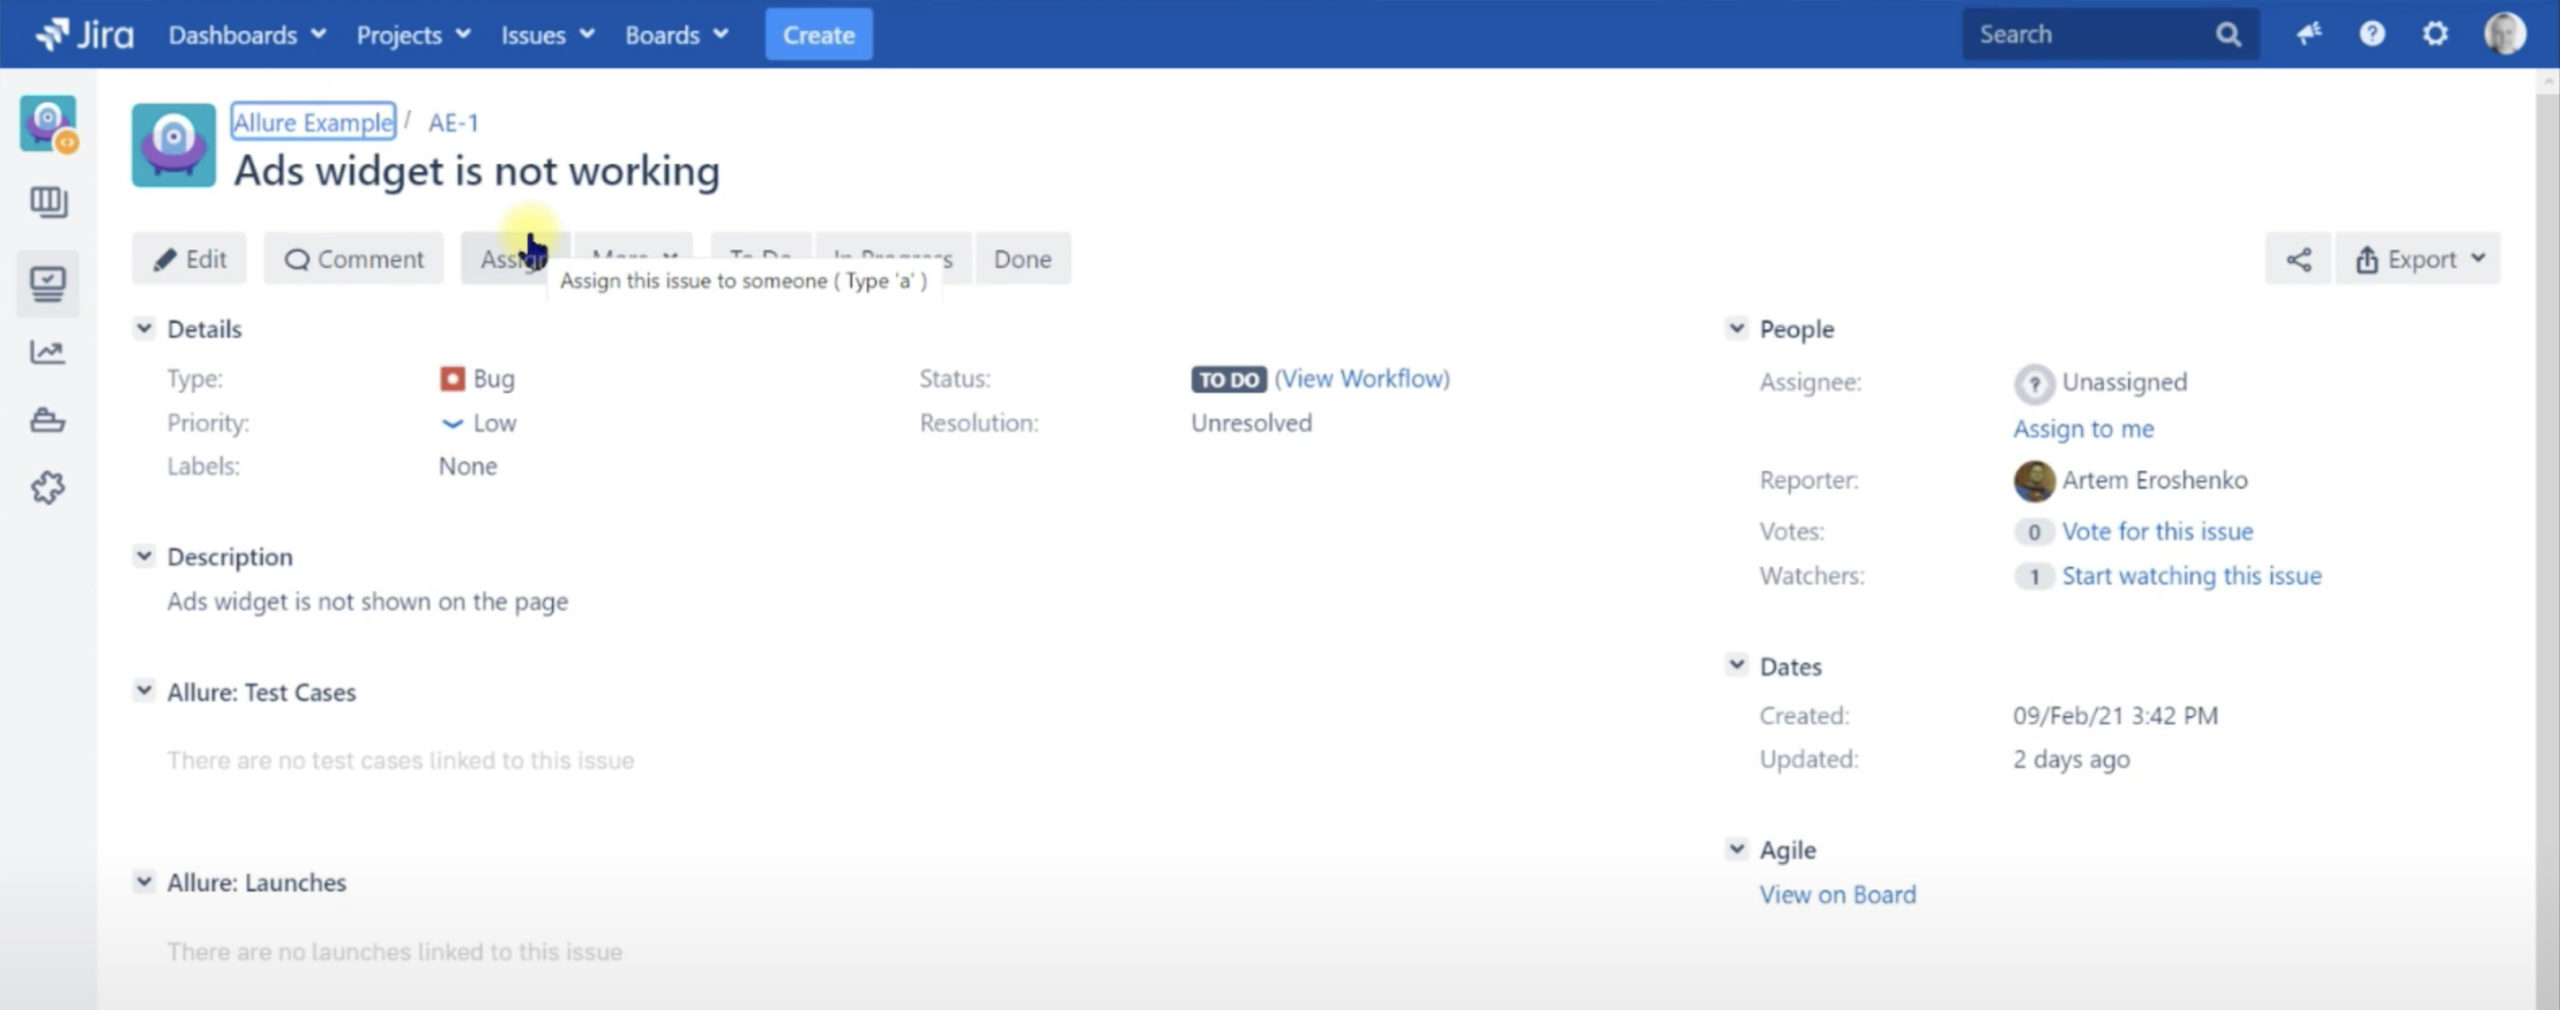The image size is (2560, 1010).
Task: Open releases ship icon in sidebar
Action: [48, 420]
